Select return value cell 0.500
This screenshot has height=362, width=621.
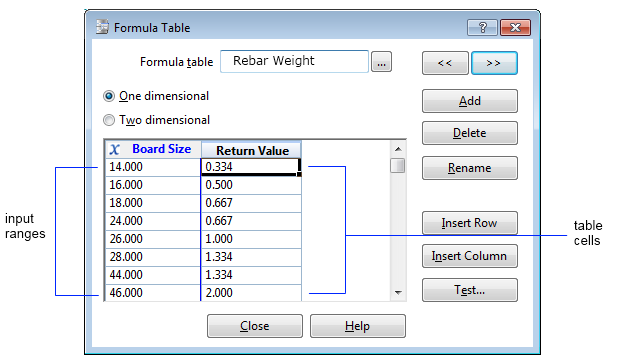[251, 185]
